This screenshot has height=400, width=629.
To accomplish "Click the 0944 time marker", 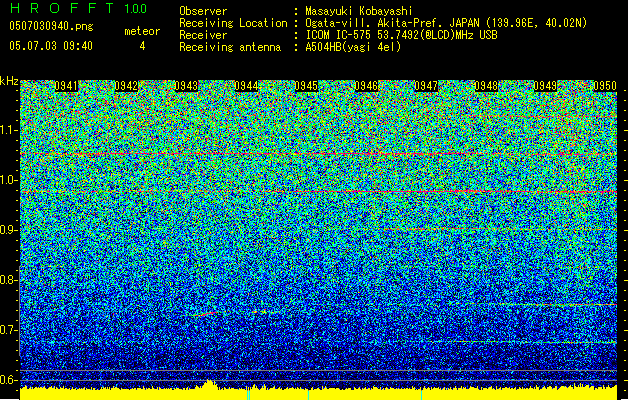I will click(x=246, y=86).
